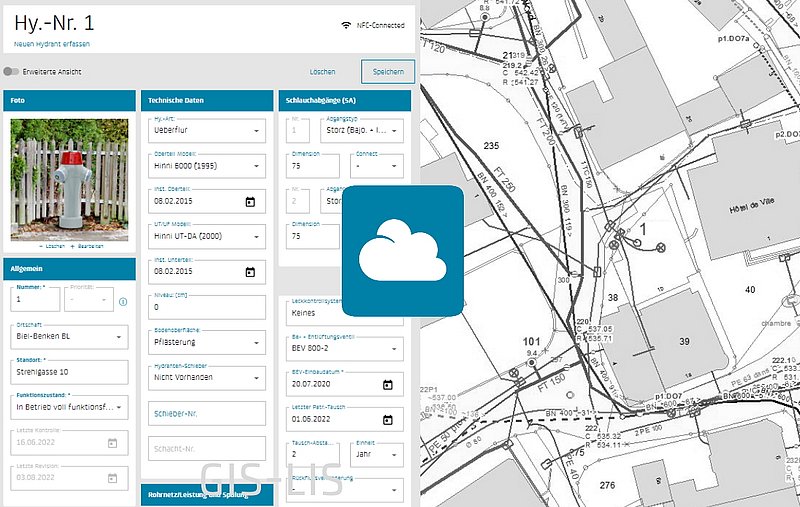Toggle the Erweiterte Ansicht switch
Screen dimensions: 800x507
13,72
